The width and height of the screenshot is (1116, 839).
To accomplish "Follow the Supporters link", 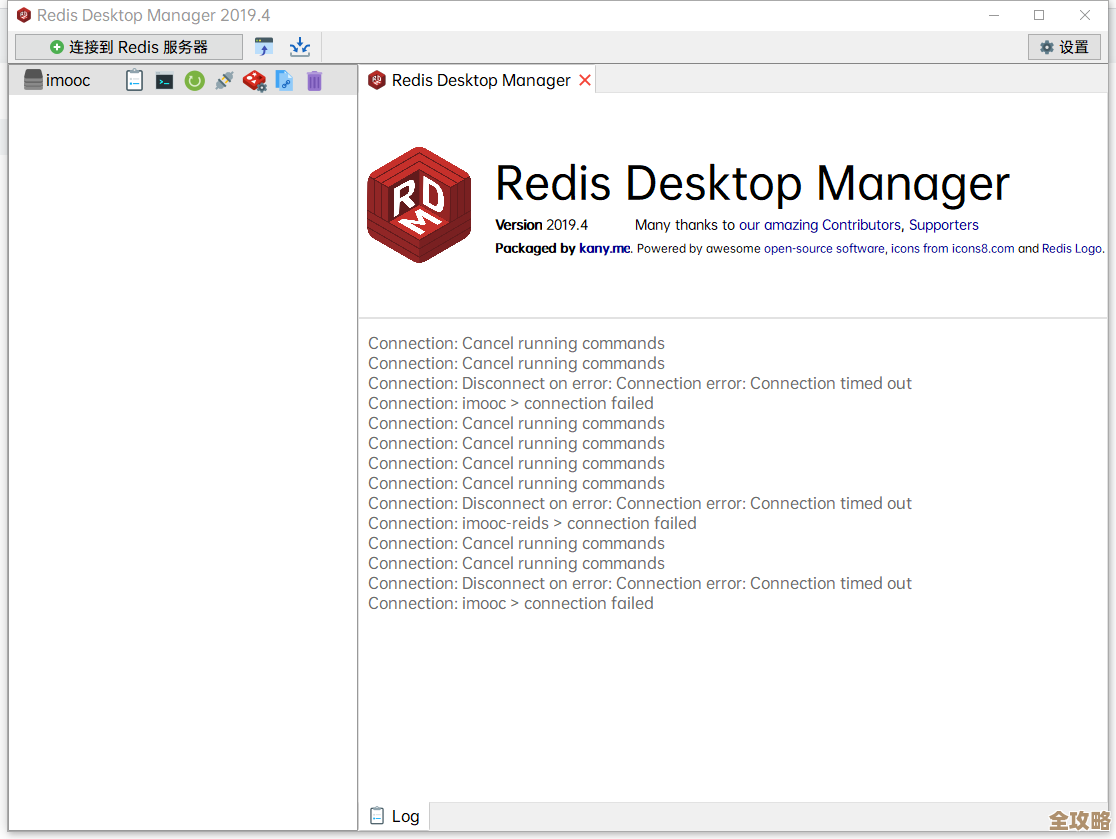I will coord(943,225).
